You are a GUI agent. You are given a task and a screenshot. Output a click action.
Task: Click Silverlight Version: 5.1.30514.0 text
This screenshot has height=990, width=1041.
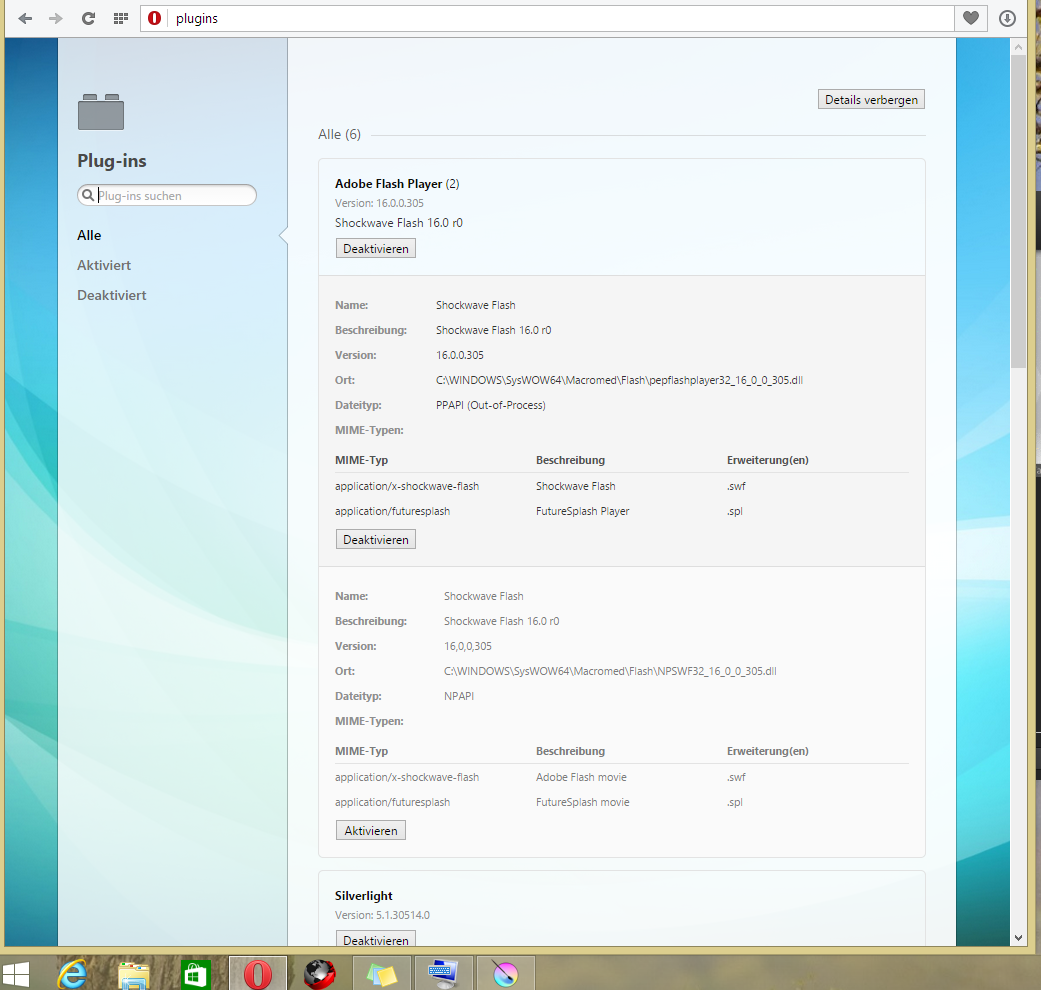[382, 915]
